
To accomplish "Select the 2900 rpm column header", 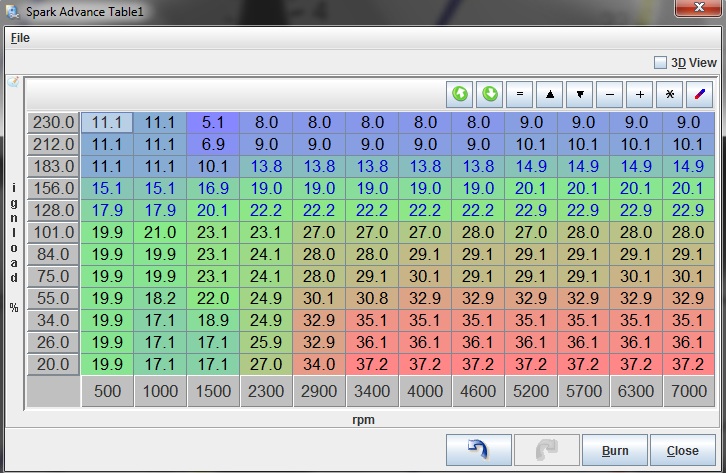I will pyautogui.click(x=319, y=392).
